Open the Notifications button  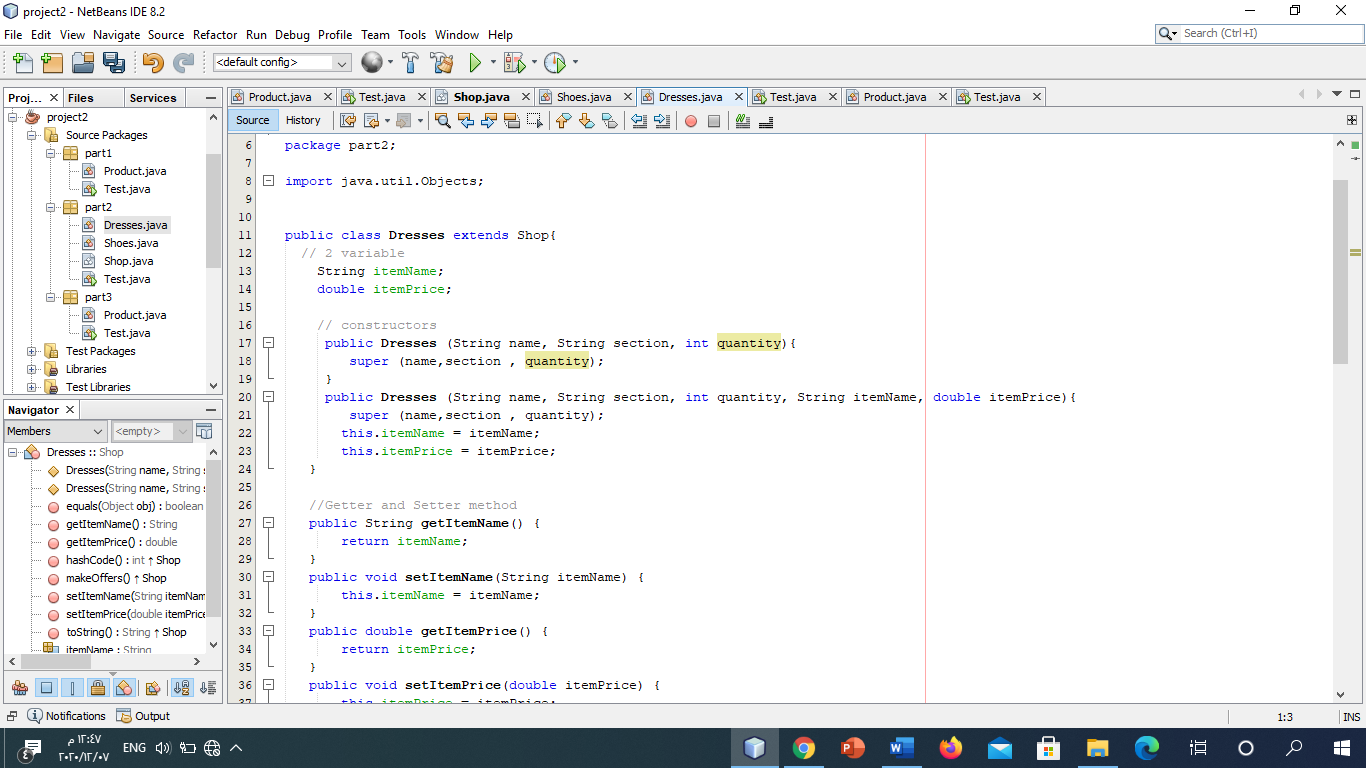pyautogui.click(x=67, y=716)
